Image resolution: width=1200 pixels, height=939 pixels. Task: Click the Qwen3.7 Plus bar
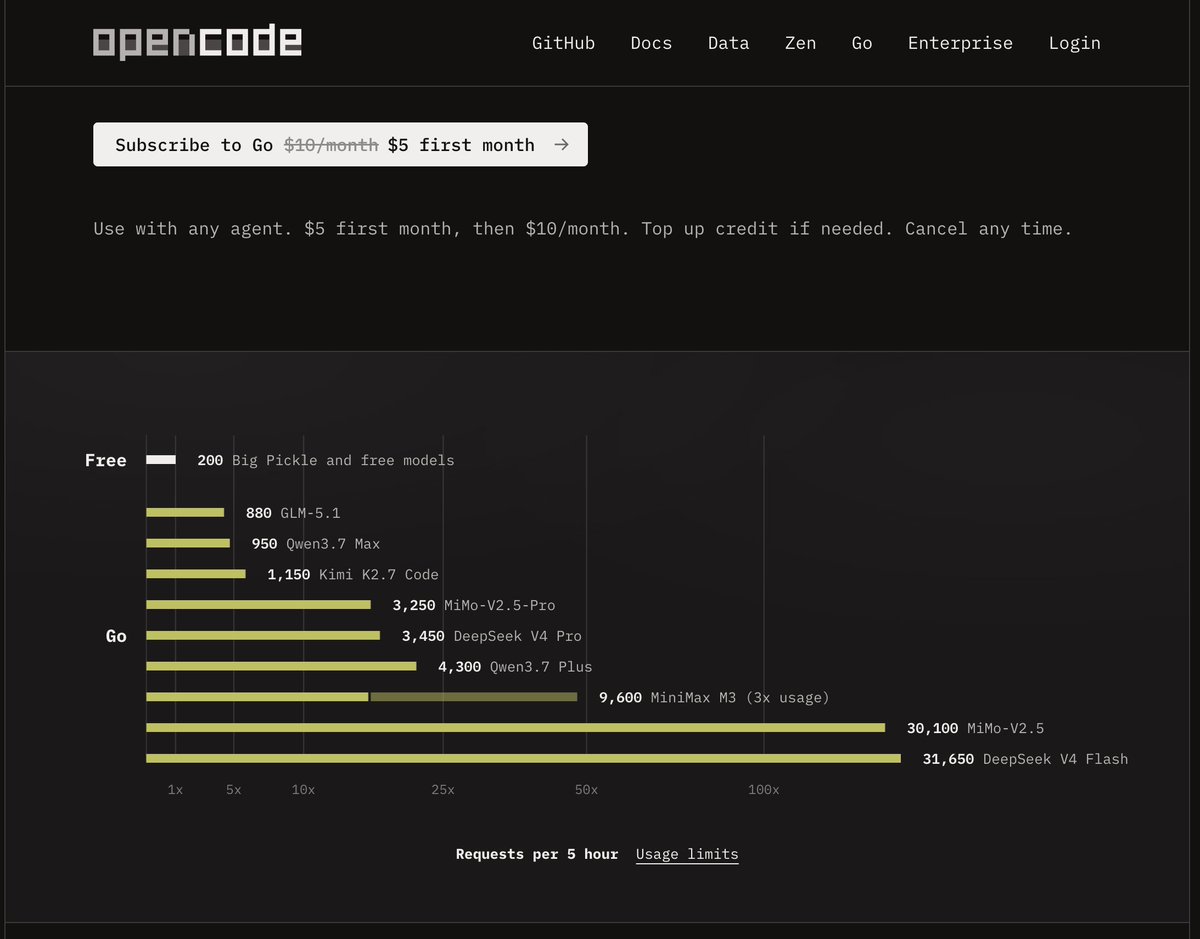[x=281, y=666]
